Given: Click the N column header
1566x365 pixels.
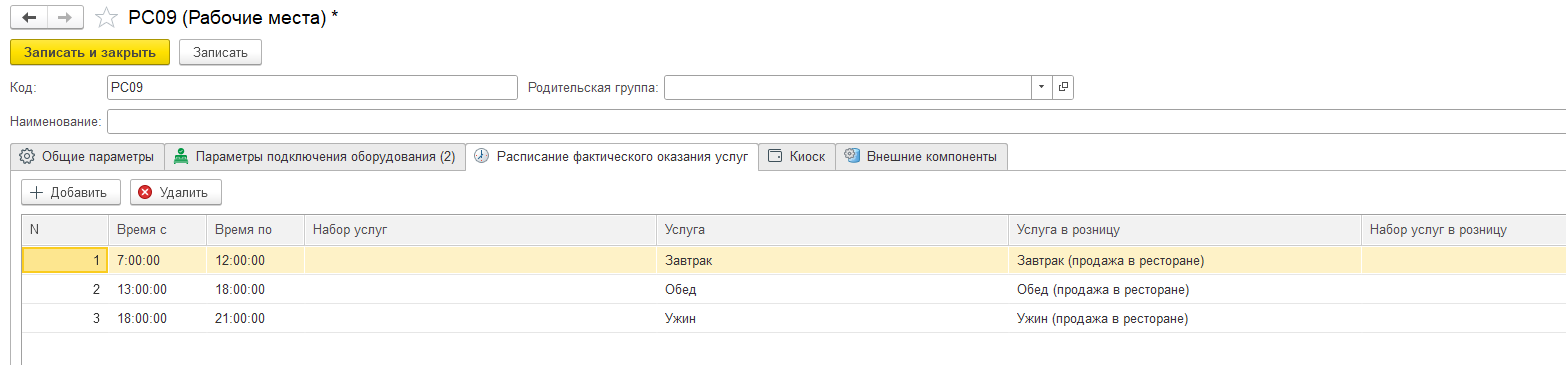Looking at the screenshot, I should pos(65,230).
